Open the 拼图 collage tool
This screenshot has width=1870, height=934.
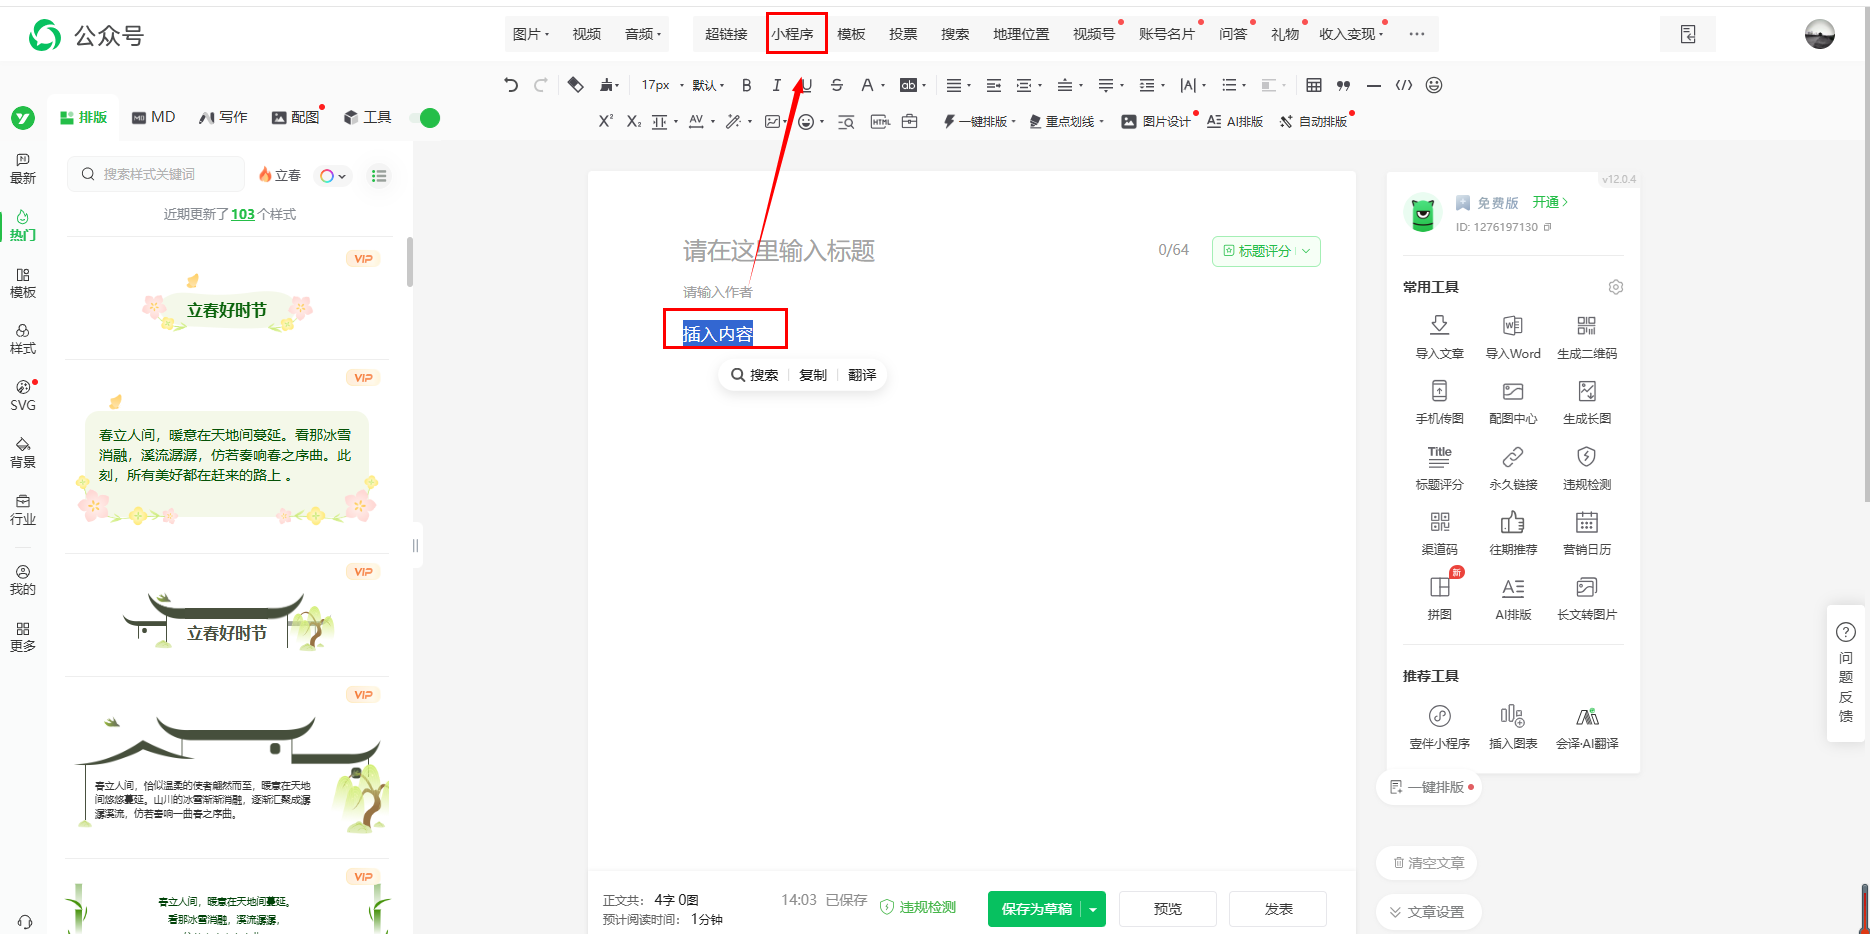coord(1439,597)
